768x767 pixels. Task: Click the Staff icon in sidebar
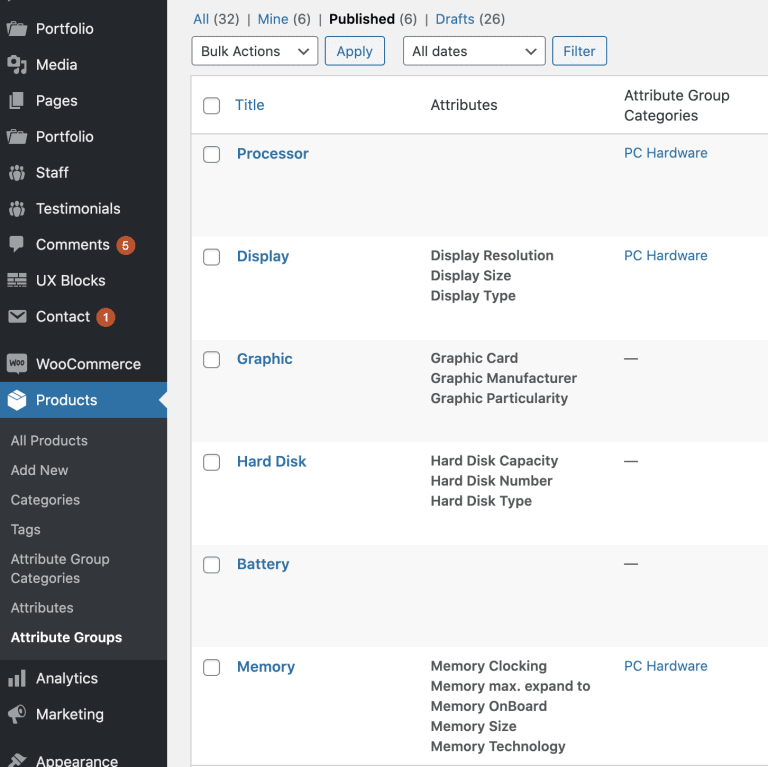pyautogui.click(x=17, y=173)
